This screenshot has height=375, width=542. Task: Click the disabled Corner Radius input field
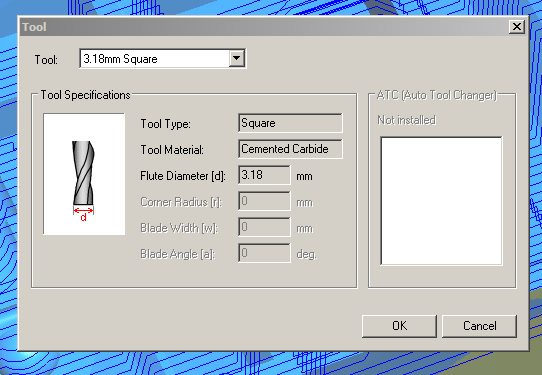(x=264, y=201)
